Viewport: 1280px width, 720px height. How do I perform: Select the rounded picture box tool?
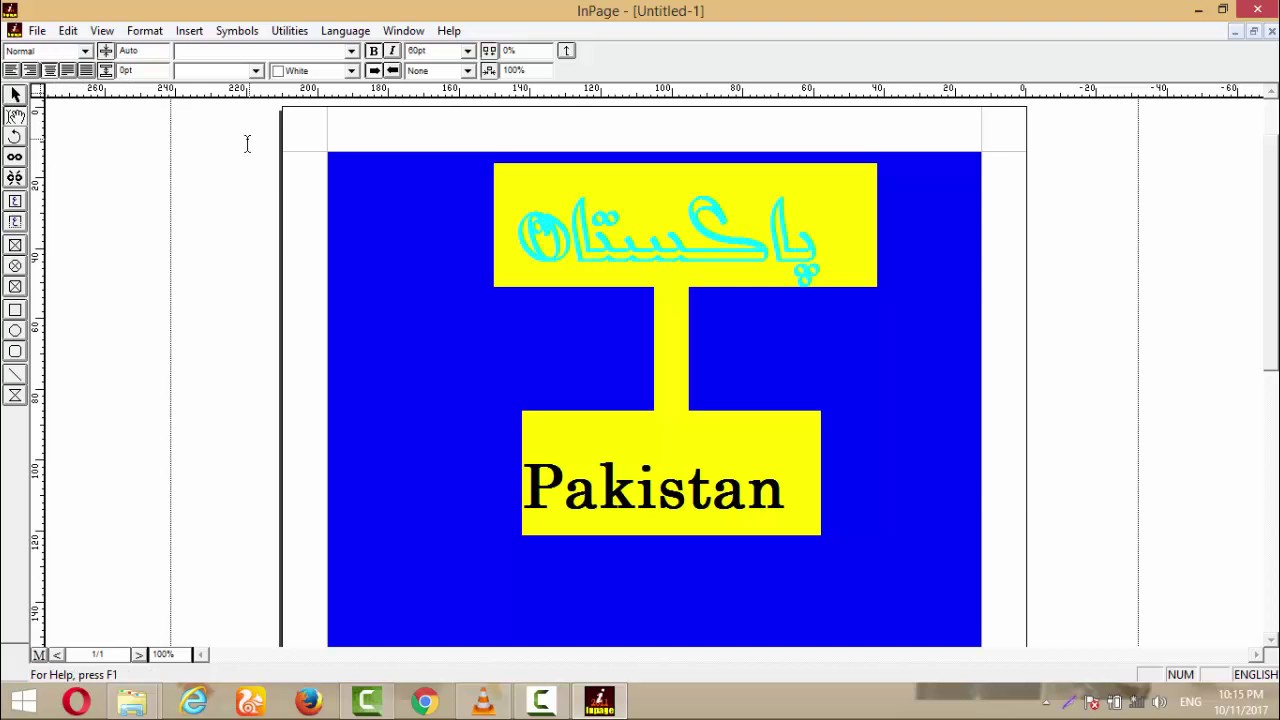[x=15, y=286]
